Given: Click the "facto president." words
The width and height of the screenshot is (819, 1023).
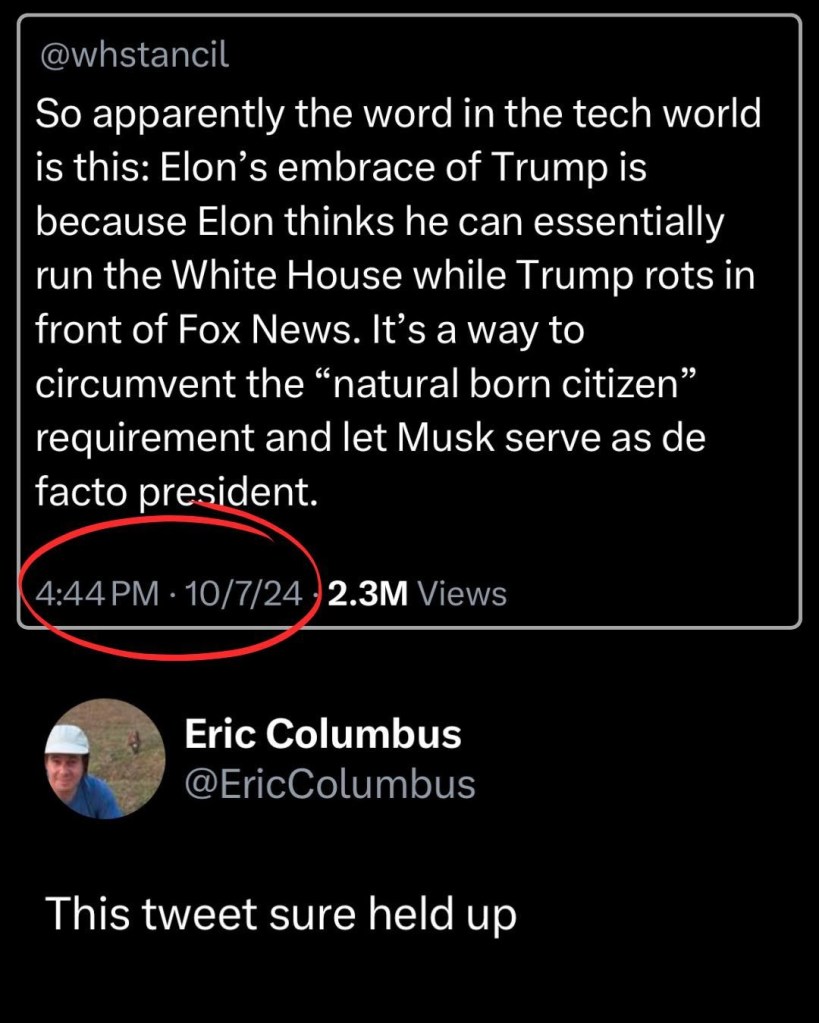Looking at the screenshot, I should [176, 492].
